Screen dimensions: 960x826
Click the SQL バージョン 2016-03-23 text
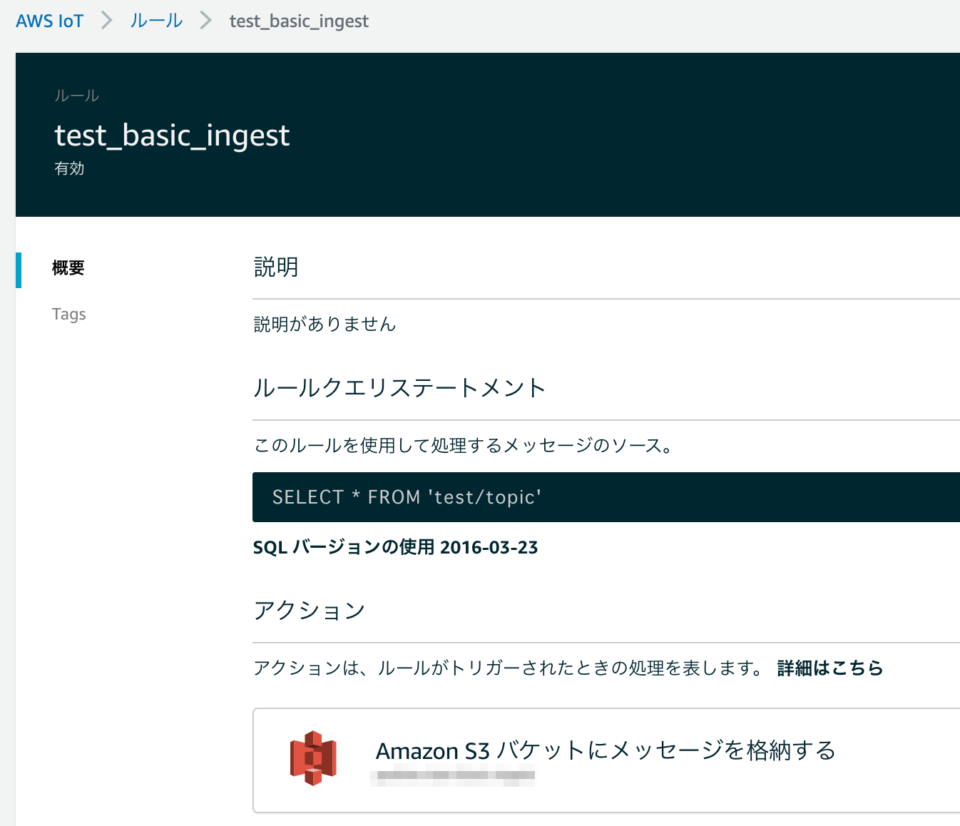point(395,548)
